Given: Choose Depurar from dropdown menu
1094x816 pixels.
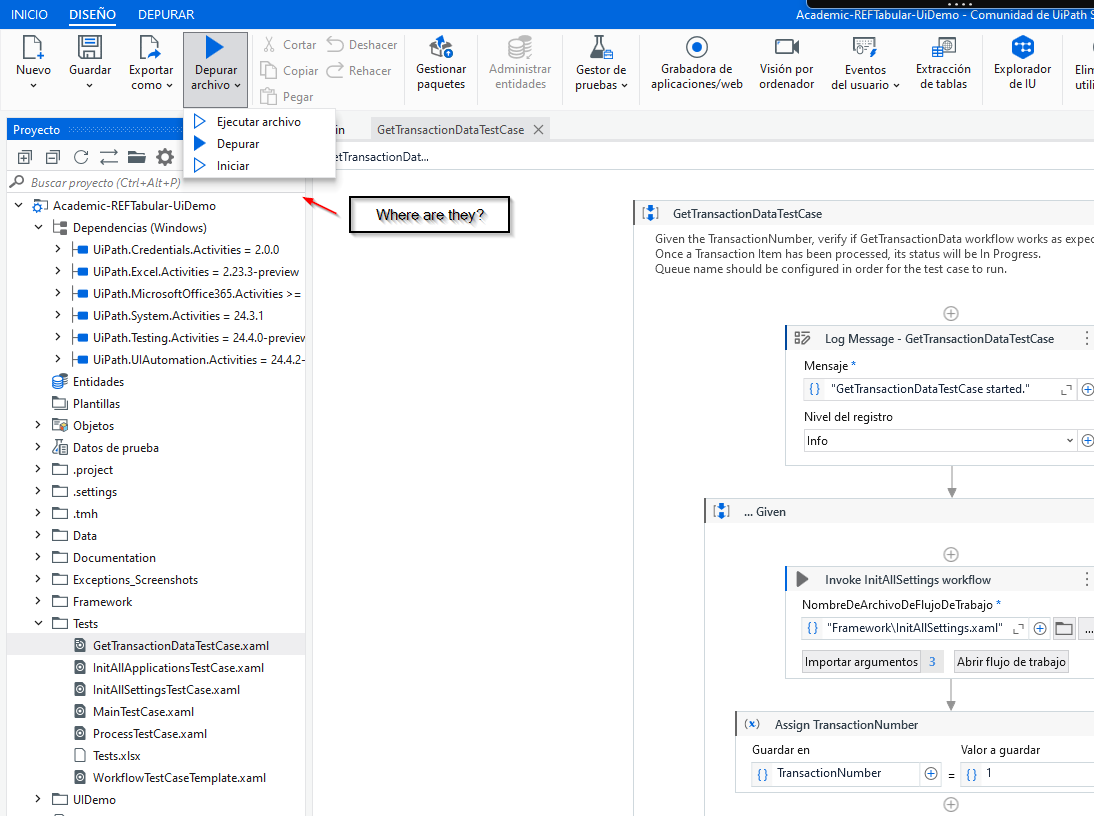Looking at the screenshot, I should 259,144.
